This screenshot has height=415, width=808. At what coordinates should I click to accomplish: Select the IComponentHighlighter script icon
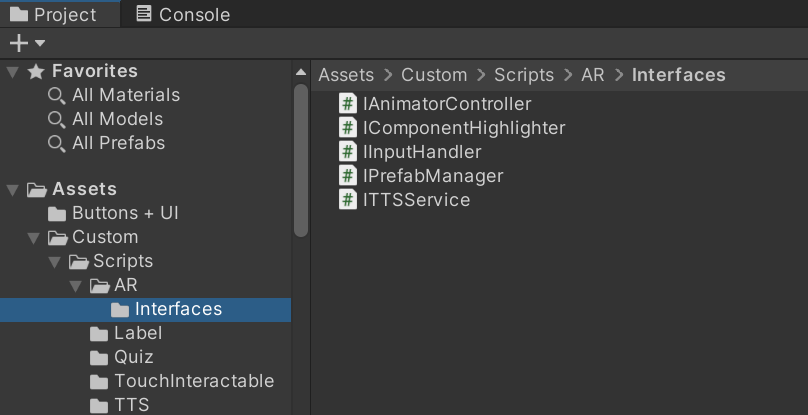[x=348, y=127]
